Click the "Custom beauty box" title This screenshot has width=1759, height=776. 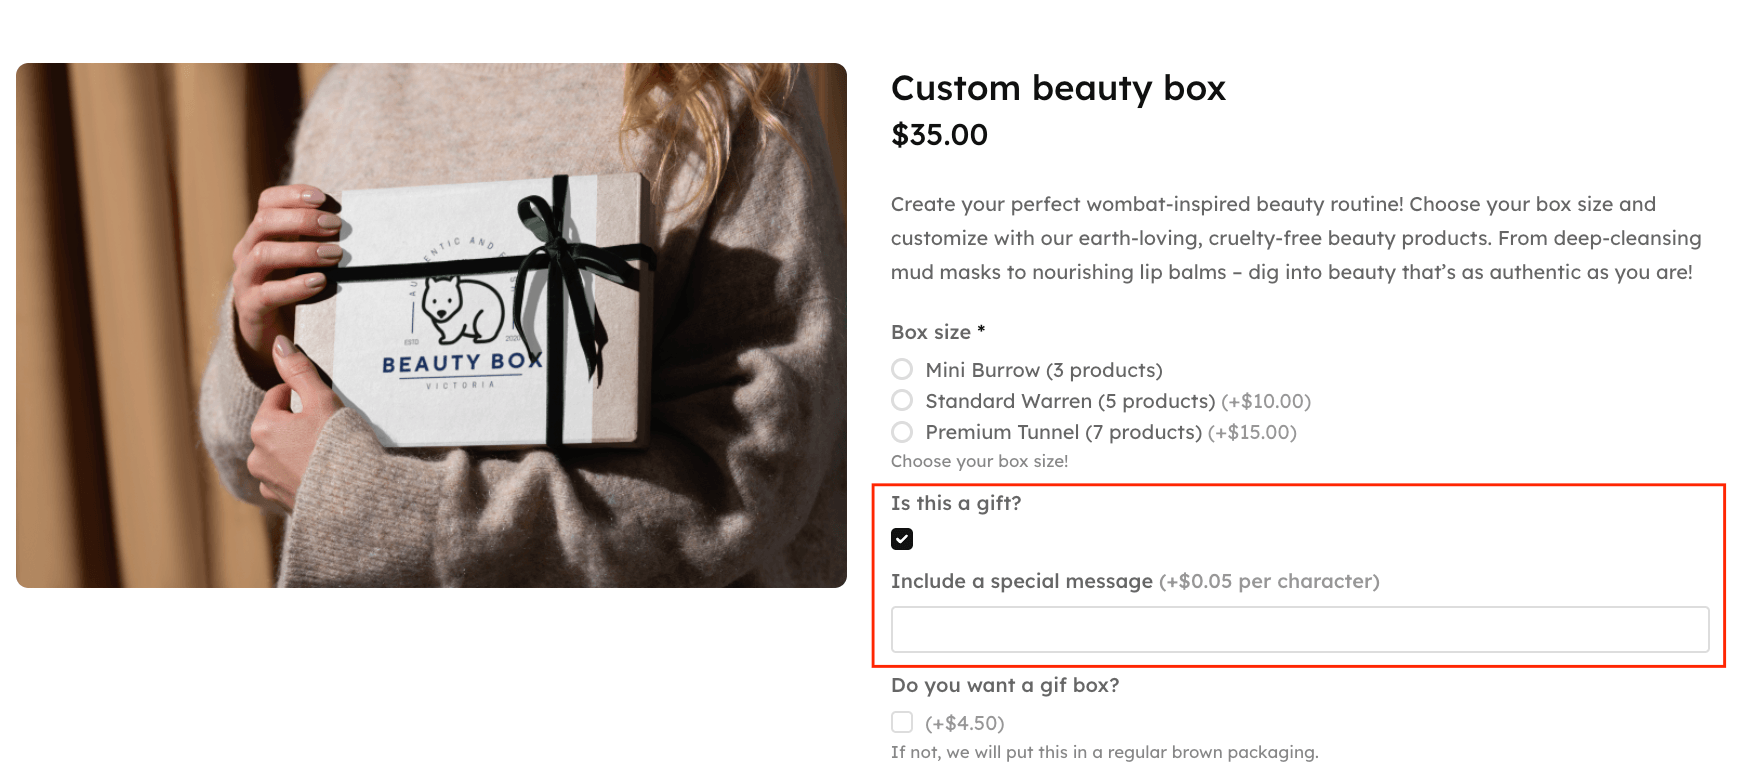tap(1058, 88)
